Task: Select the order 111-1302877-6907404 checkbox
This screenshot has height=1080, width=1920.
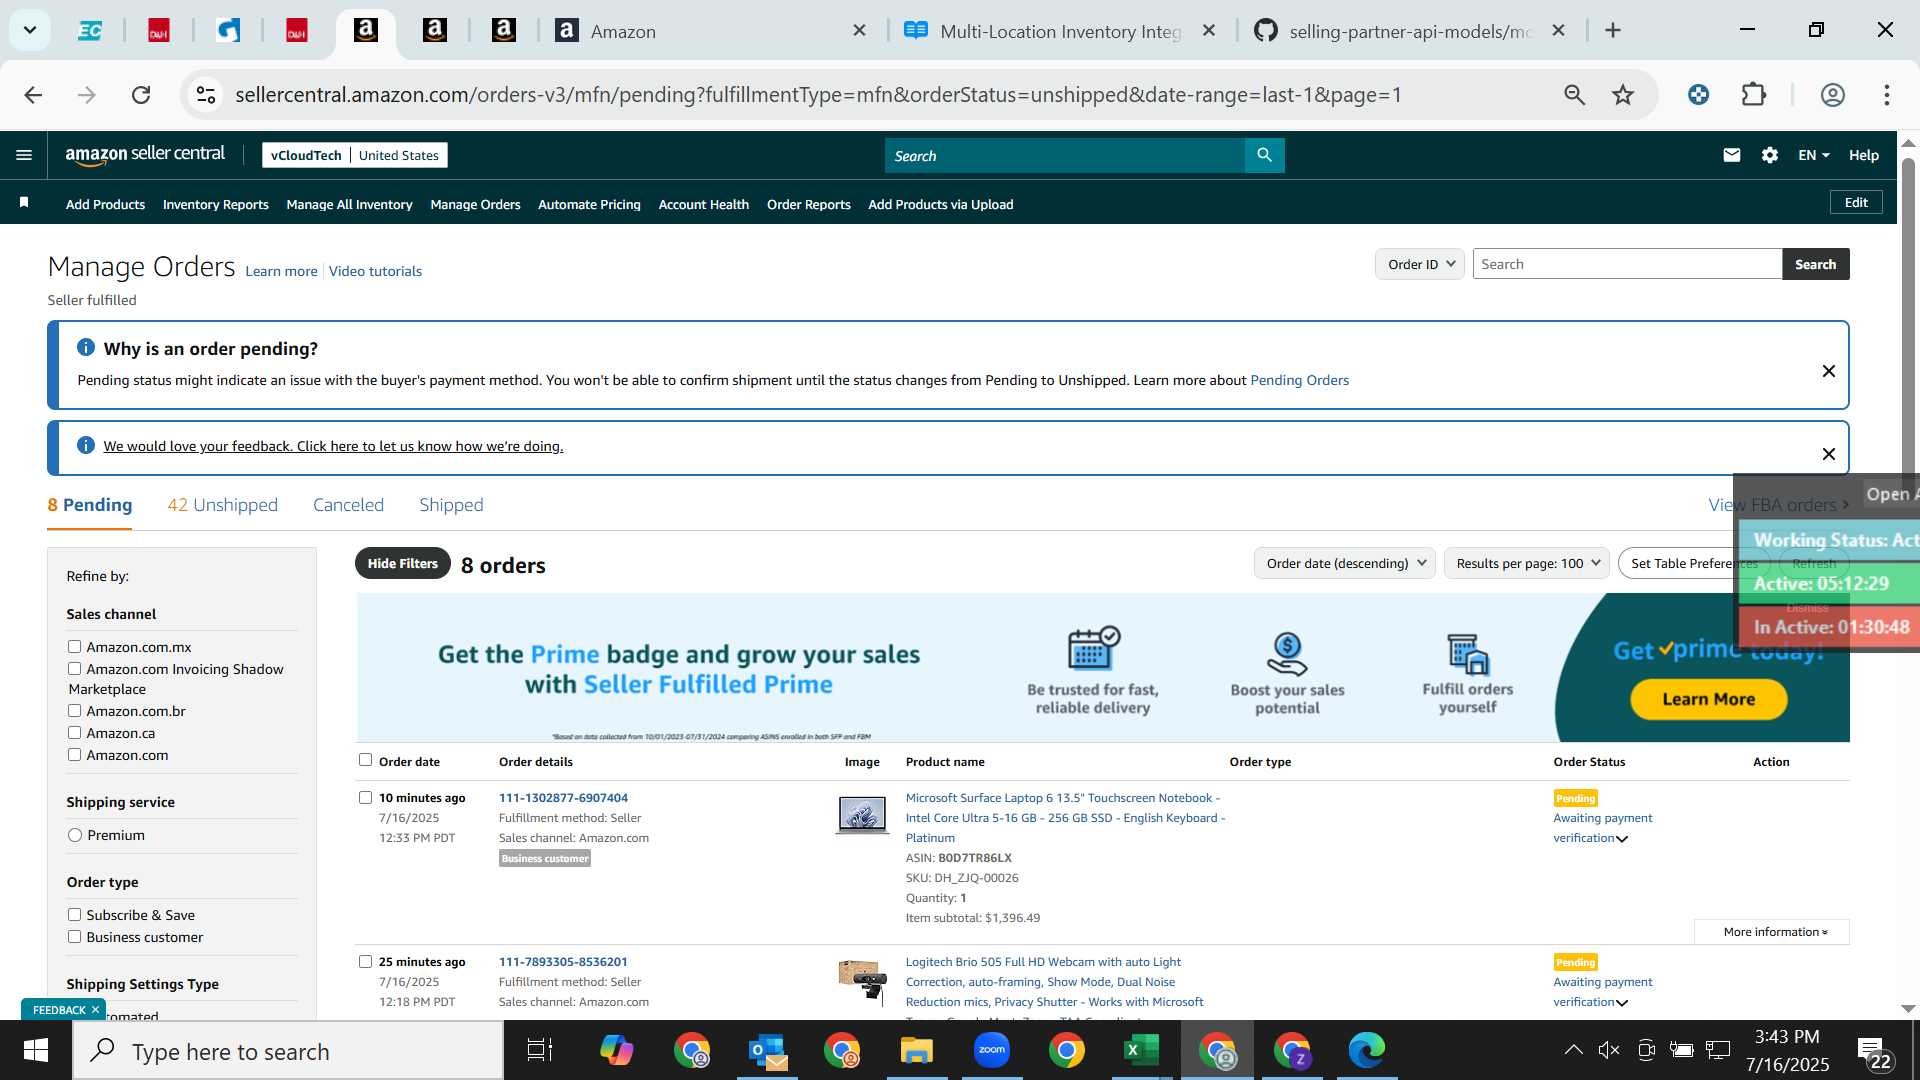Action: pos(365,798)
